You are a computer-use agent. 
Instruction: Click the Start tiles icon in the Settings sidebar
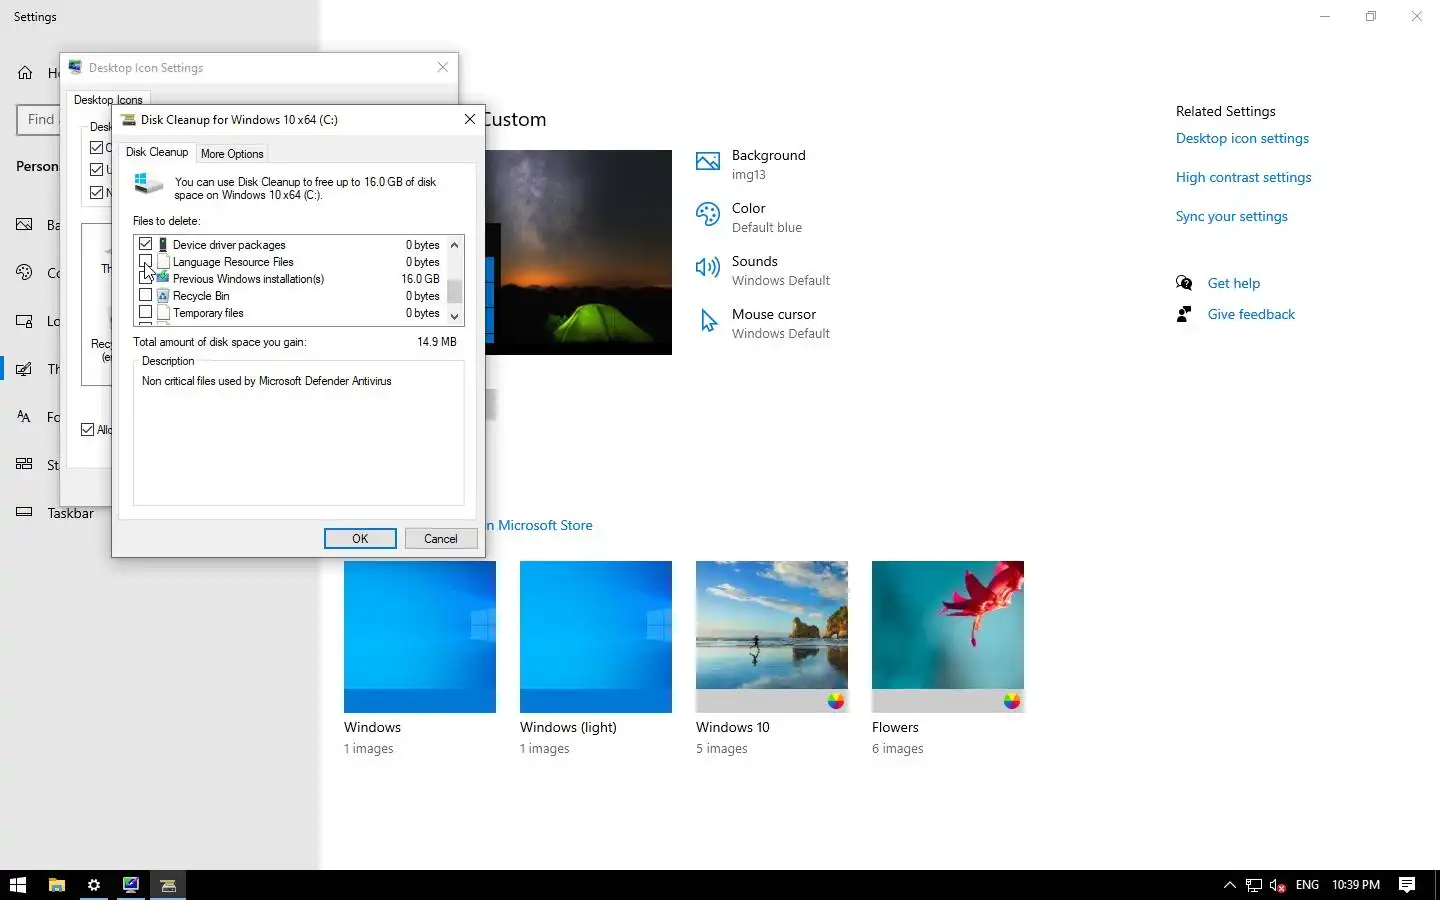tap(25, 465)
